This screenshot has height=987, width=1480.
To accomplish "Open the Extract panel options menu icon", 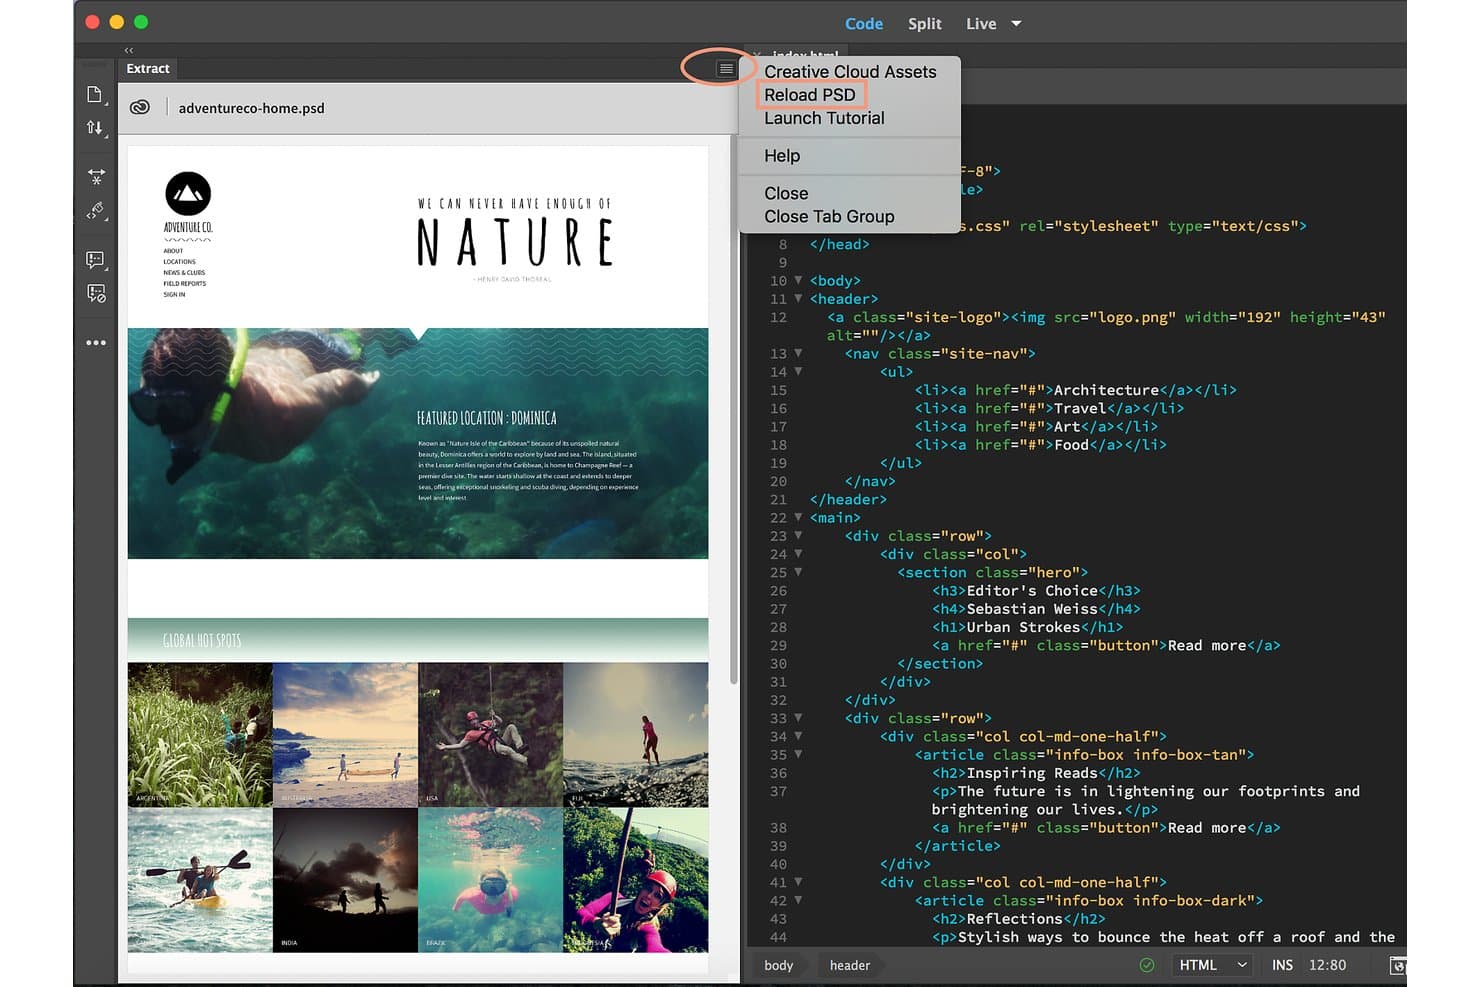I will tap(726, 69).
